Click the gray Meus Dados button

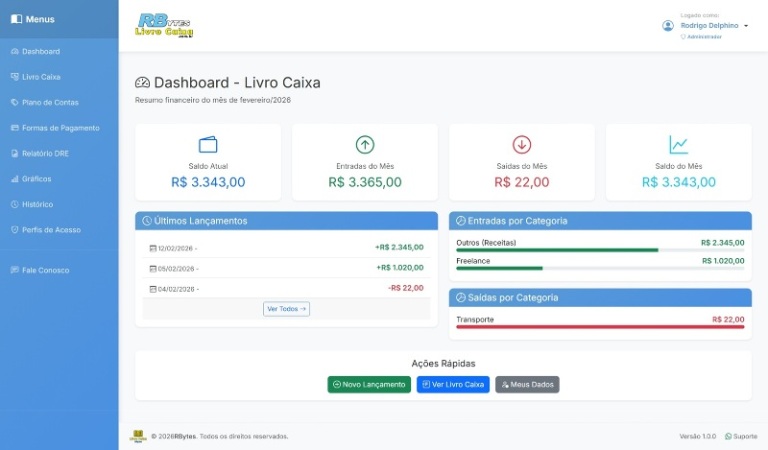tap(527, 384)
